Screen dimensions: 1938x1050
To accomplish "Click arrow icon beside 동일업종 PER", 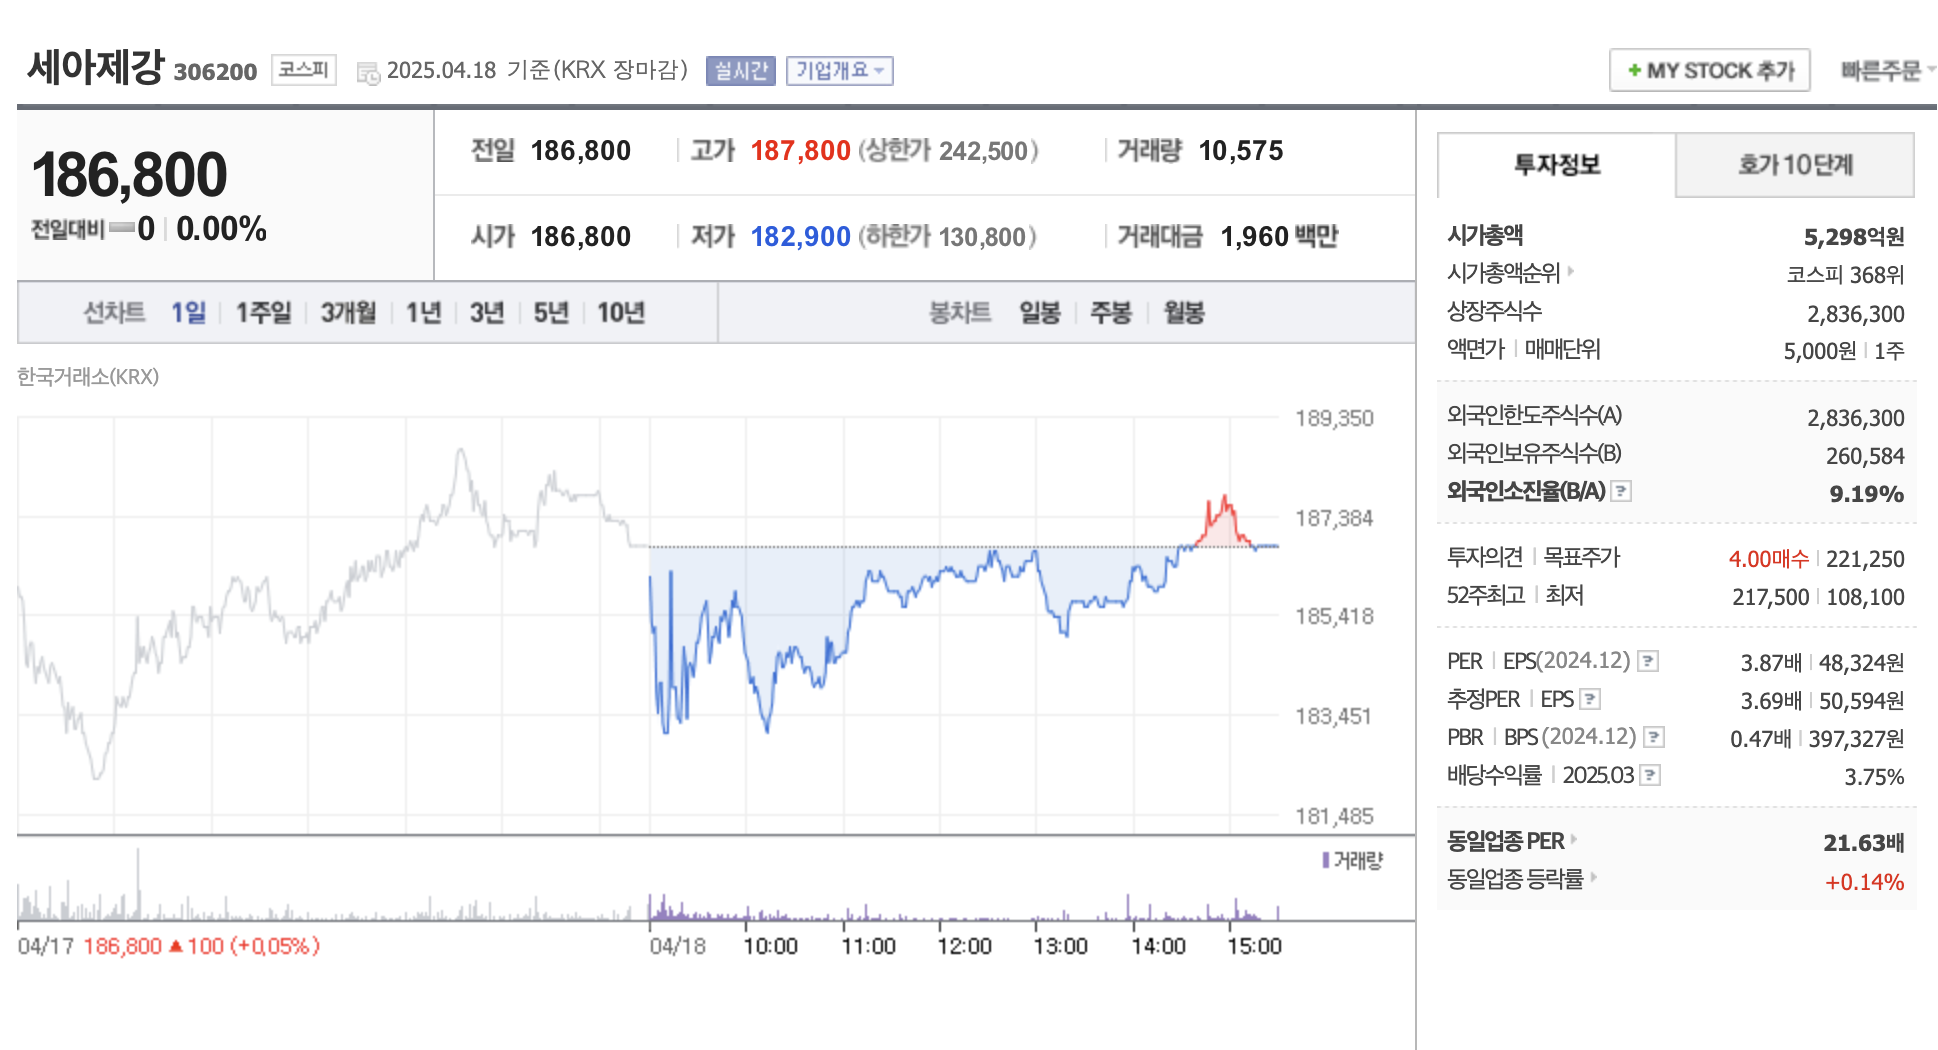I will coord(1574,839).
